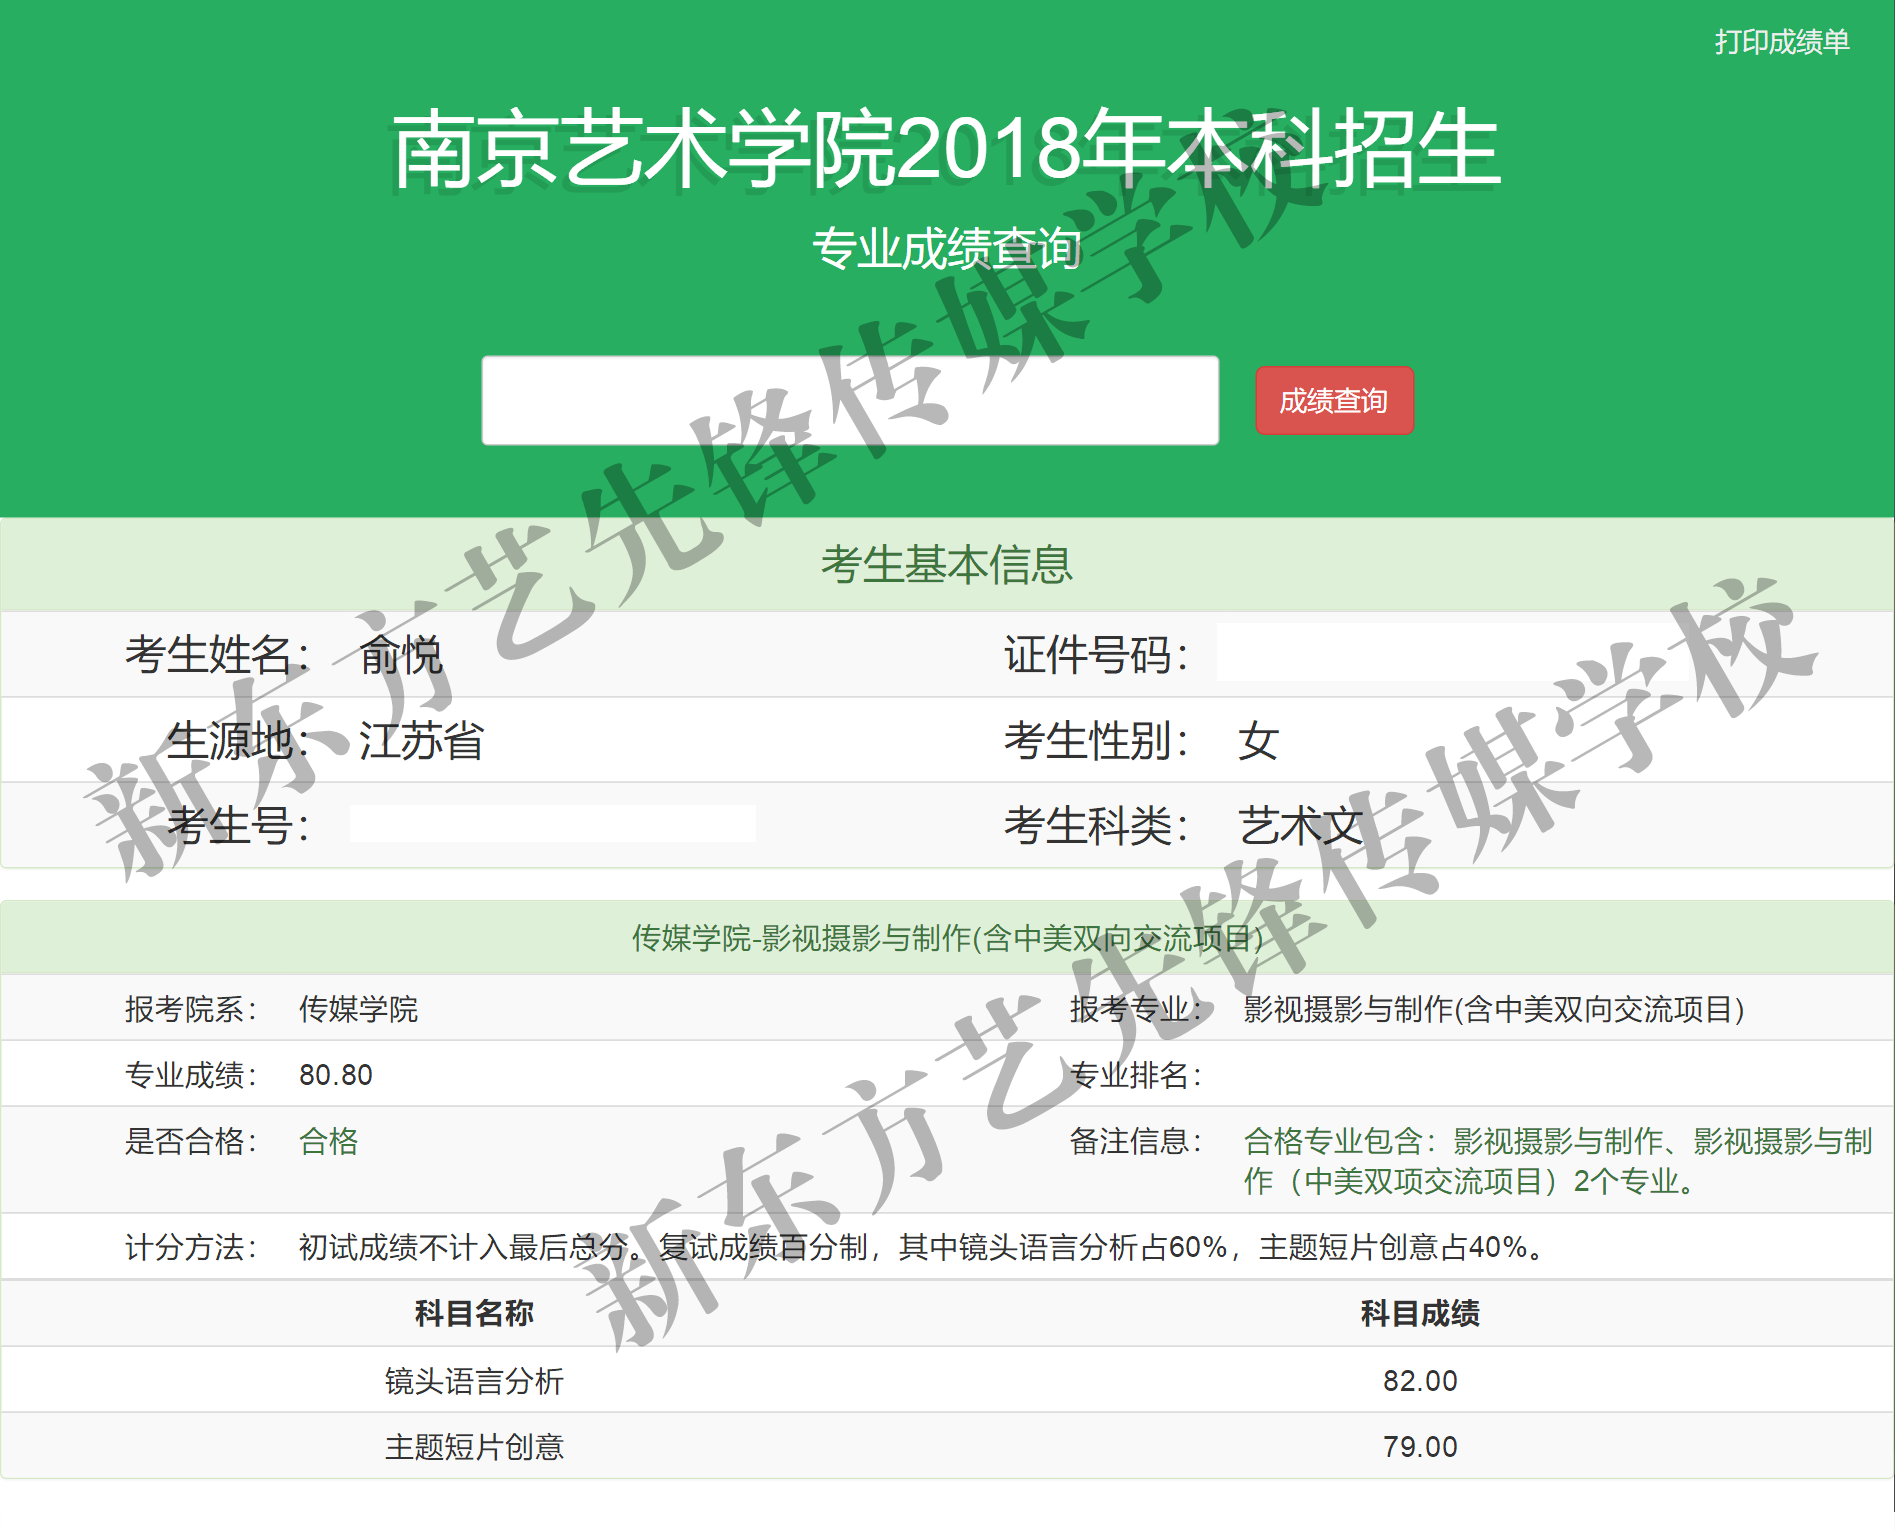The height and width of the screenshot is (1531, 1895).
Task: Focus the score query input field
Action: [850, 400]
